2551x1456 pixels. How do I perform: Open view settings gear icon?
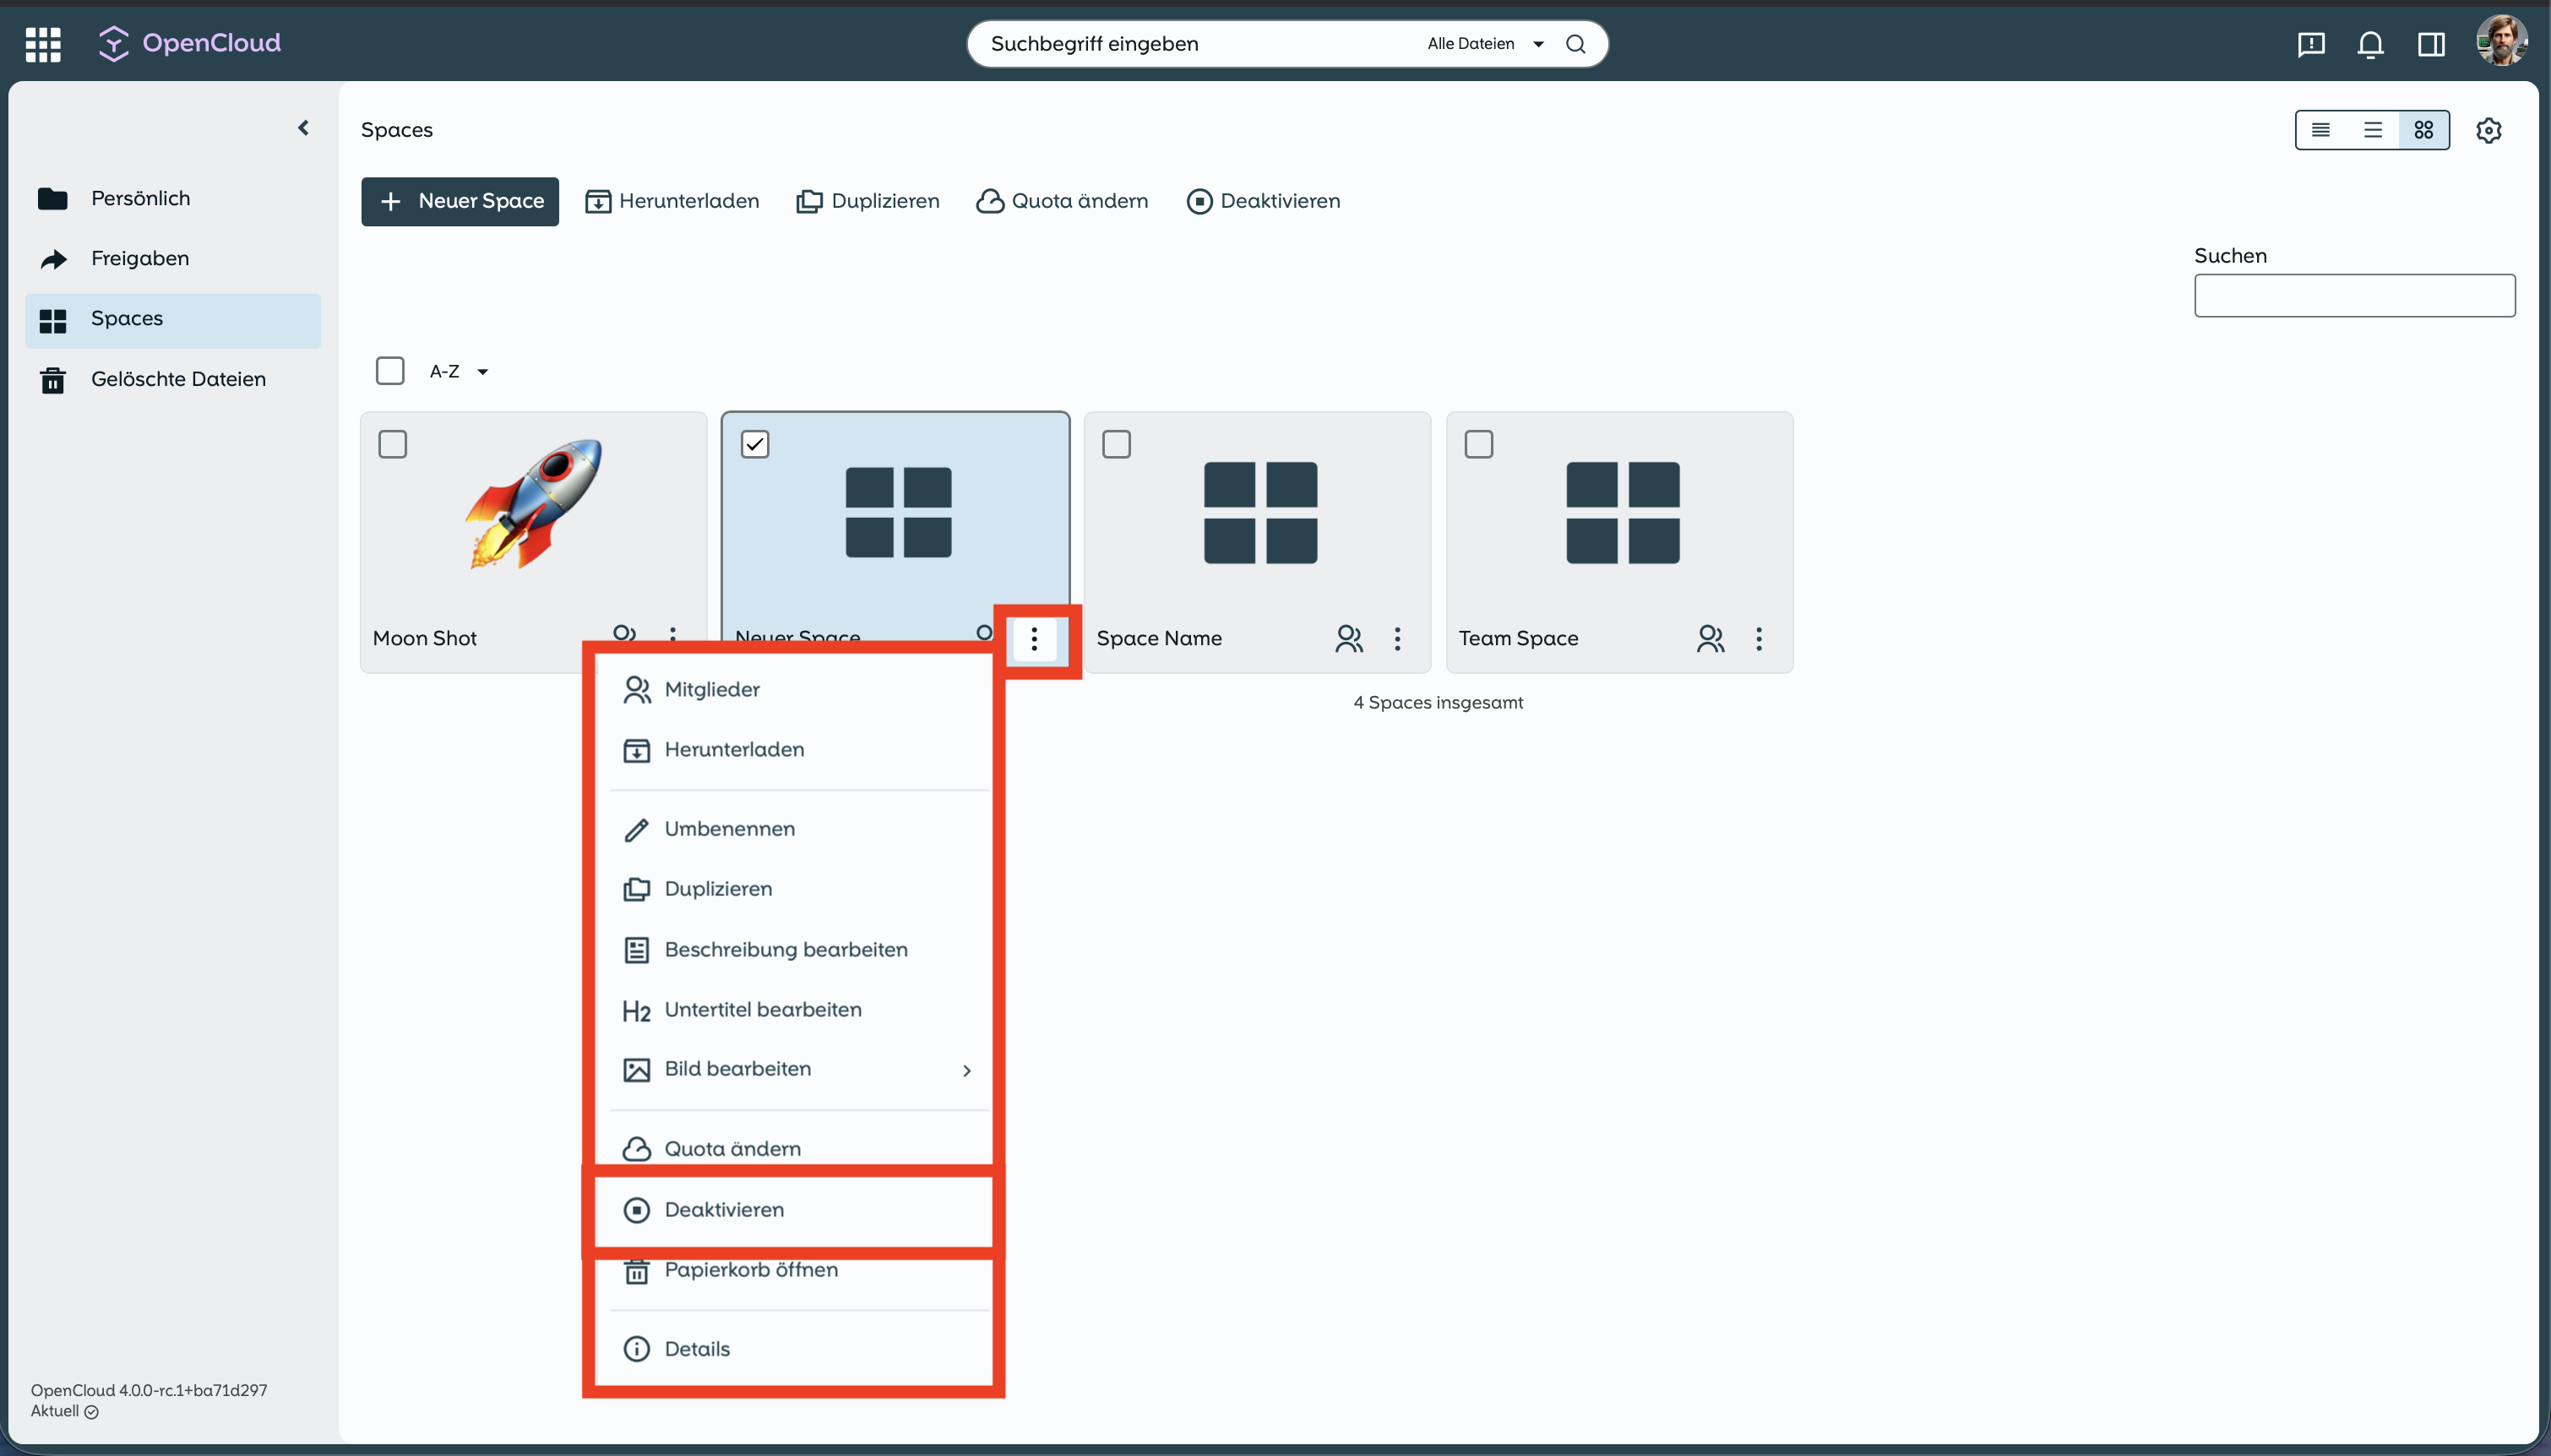2488,130
